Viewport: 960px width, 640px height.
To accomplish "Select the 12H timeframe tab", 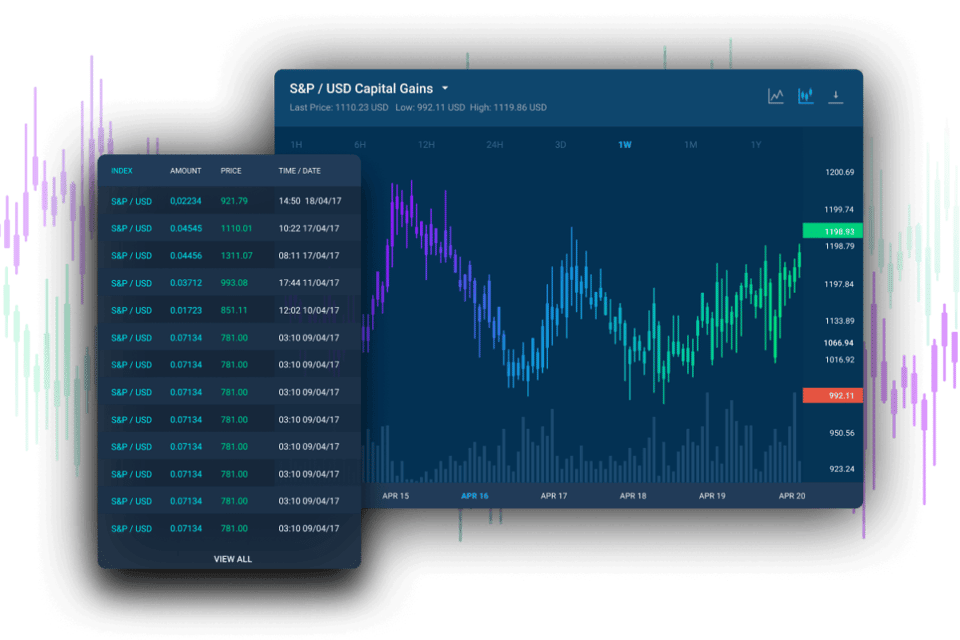I will click(x=426, y=145).
